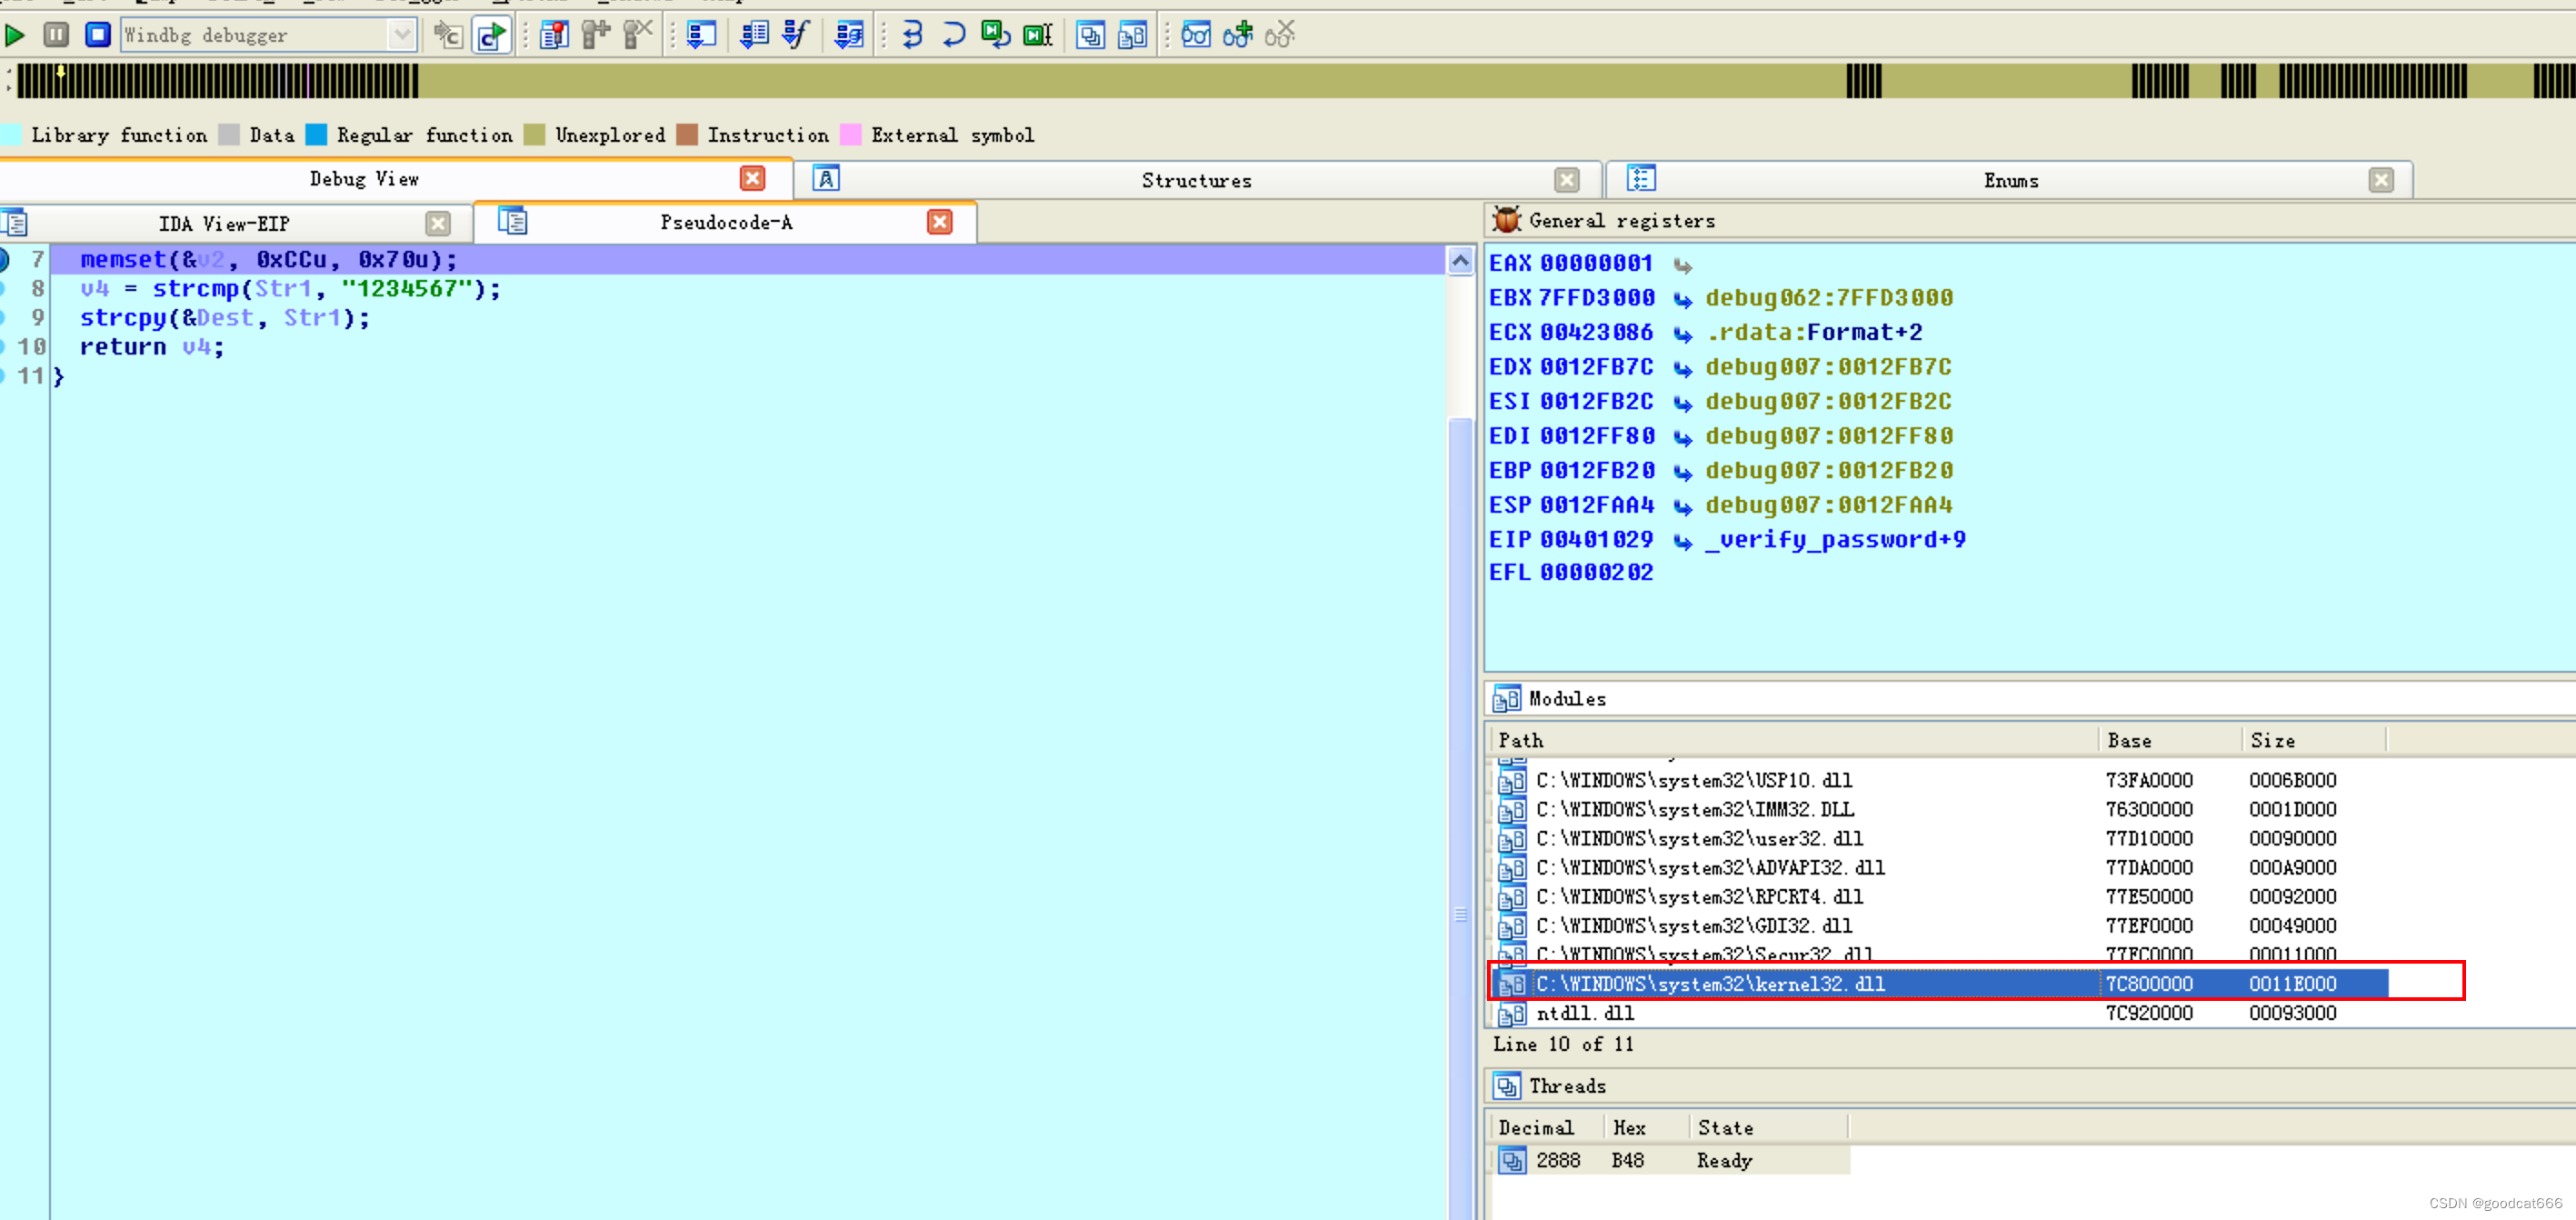Sort modules by Base column header
The height and width of the screenshot is (1220, 2576).
click(x=2169, y=741)
